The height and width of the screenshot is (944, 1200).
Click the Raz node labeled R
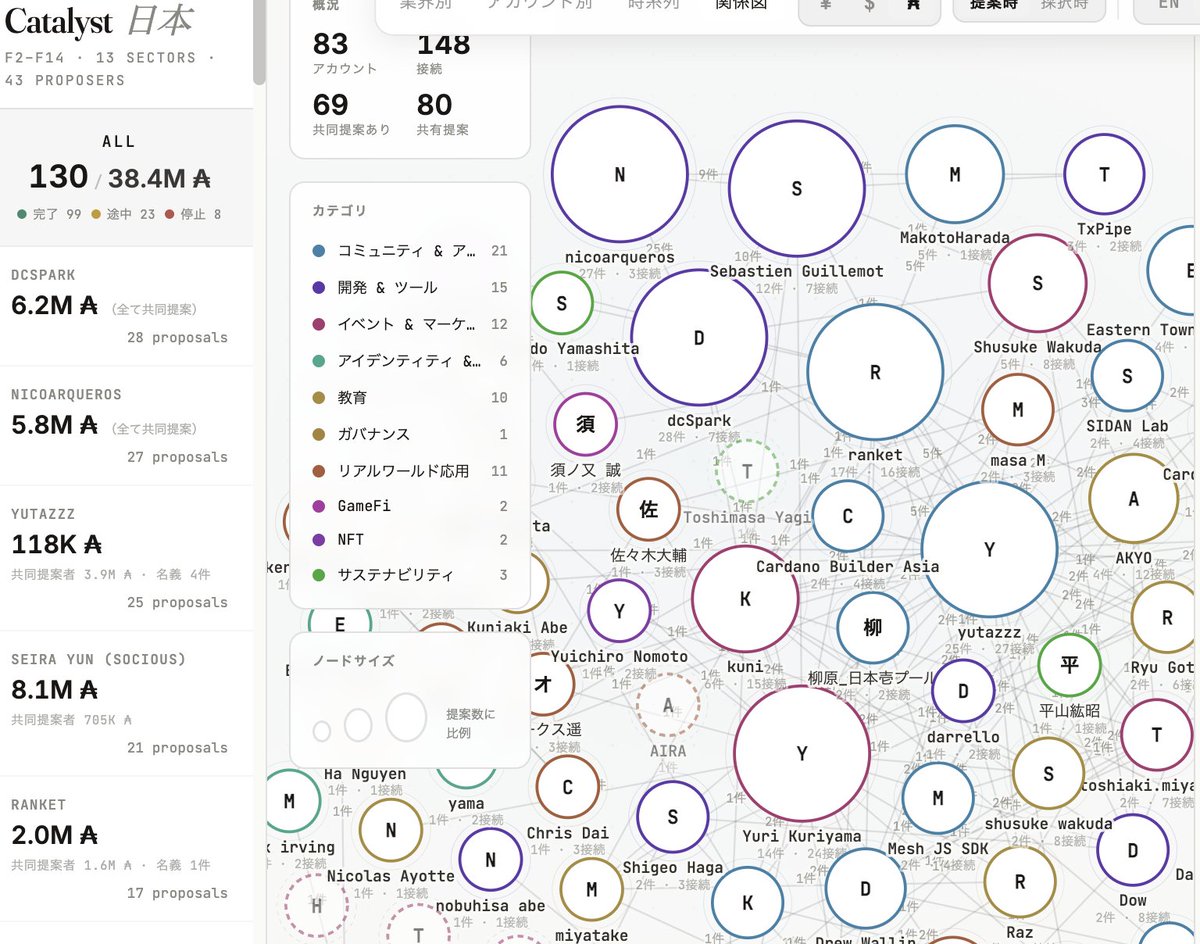(1020, 882)
